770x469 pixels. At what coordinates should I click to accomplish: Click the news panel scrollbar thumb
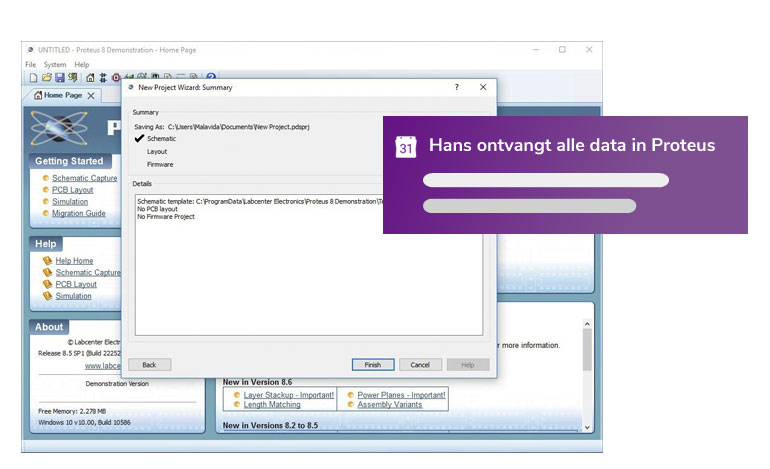click(x=587, y=350)
